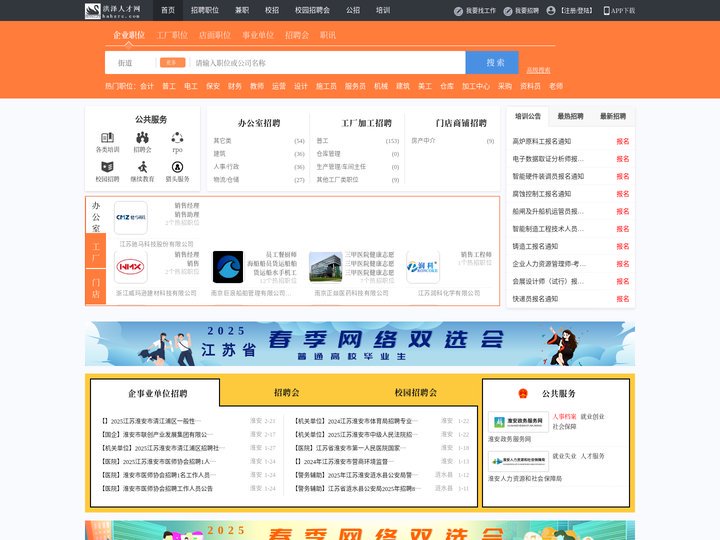Open the 人事/行政 office job category

(226, 167)
